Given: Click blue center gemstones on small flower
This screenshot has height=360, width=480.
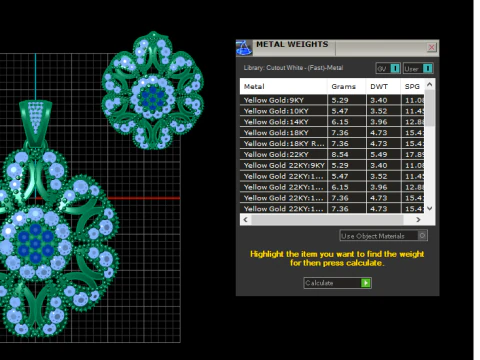Looking at the screenshot, I should (153, 97).
